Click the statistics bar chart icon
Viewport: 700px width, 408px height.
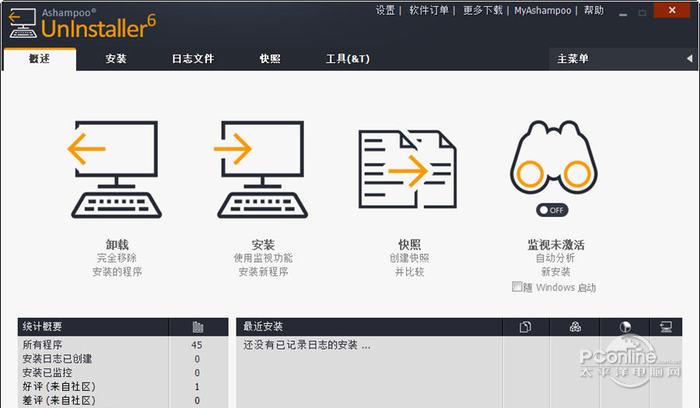(x=198, y=327)
